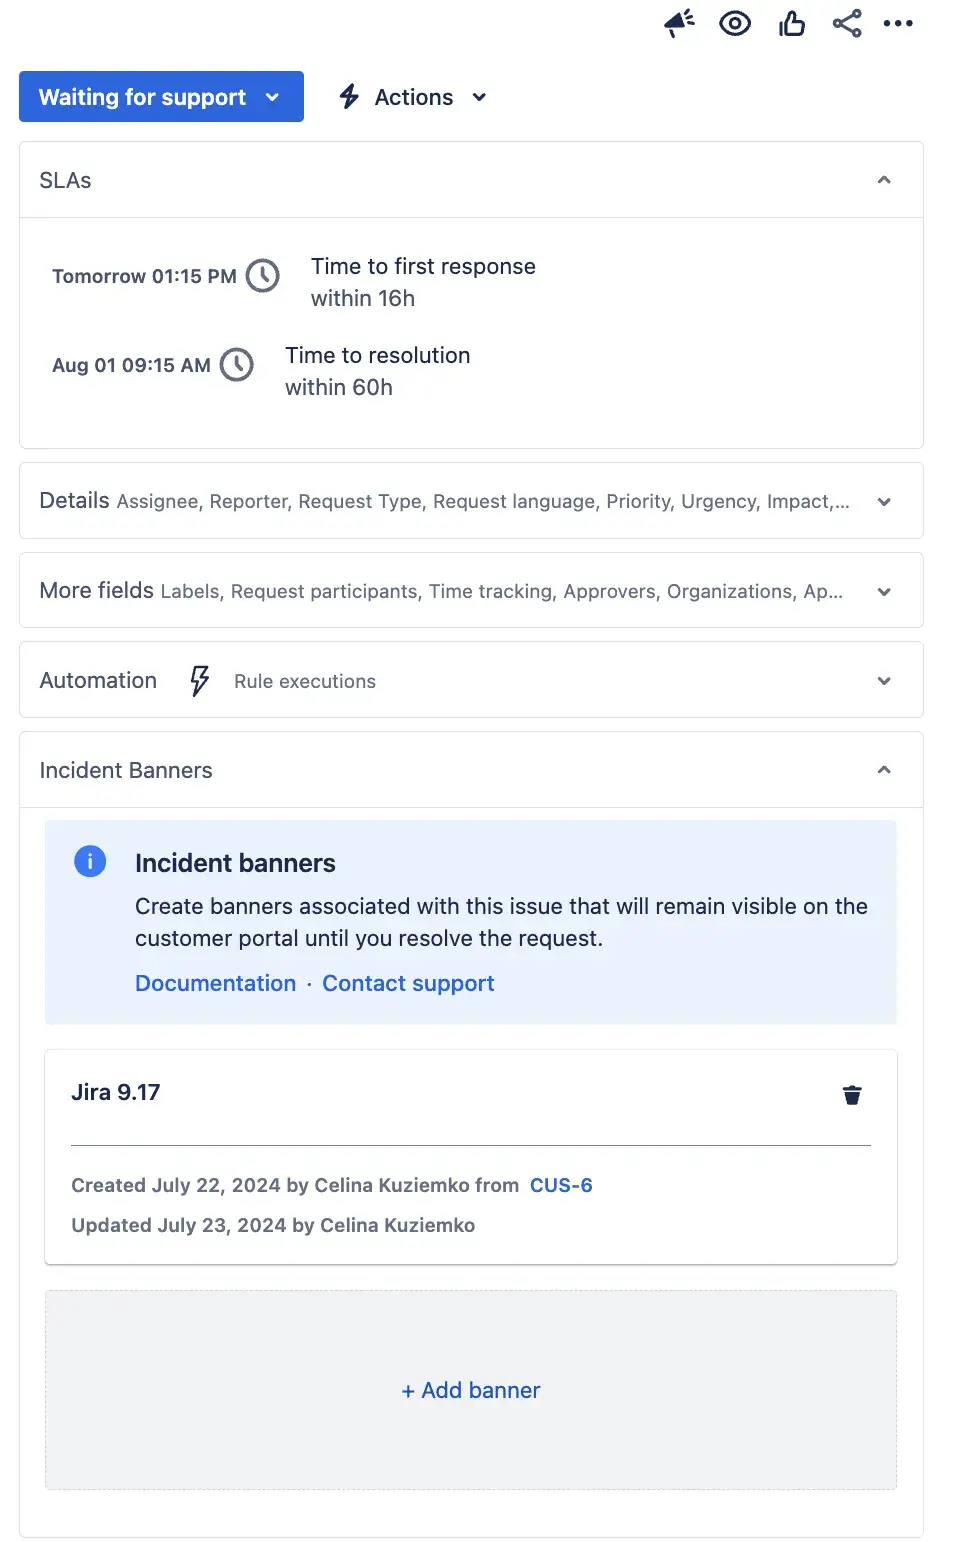
Task: Delete the Jira 9.17 banner
Action: [852, 1095]
